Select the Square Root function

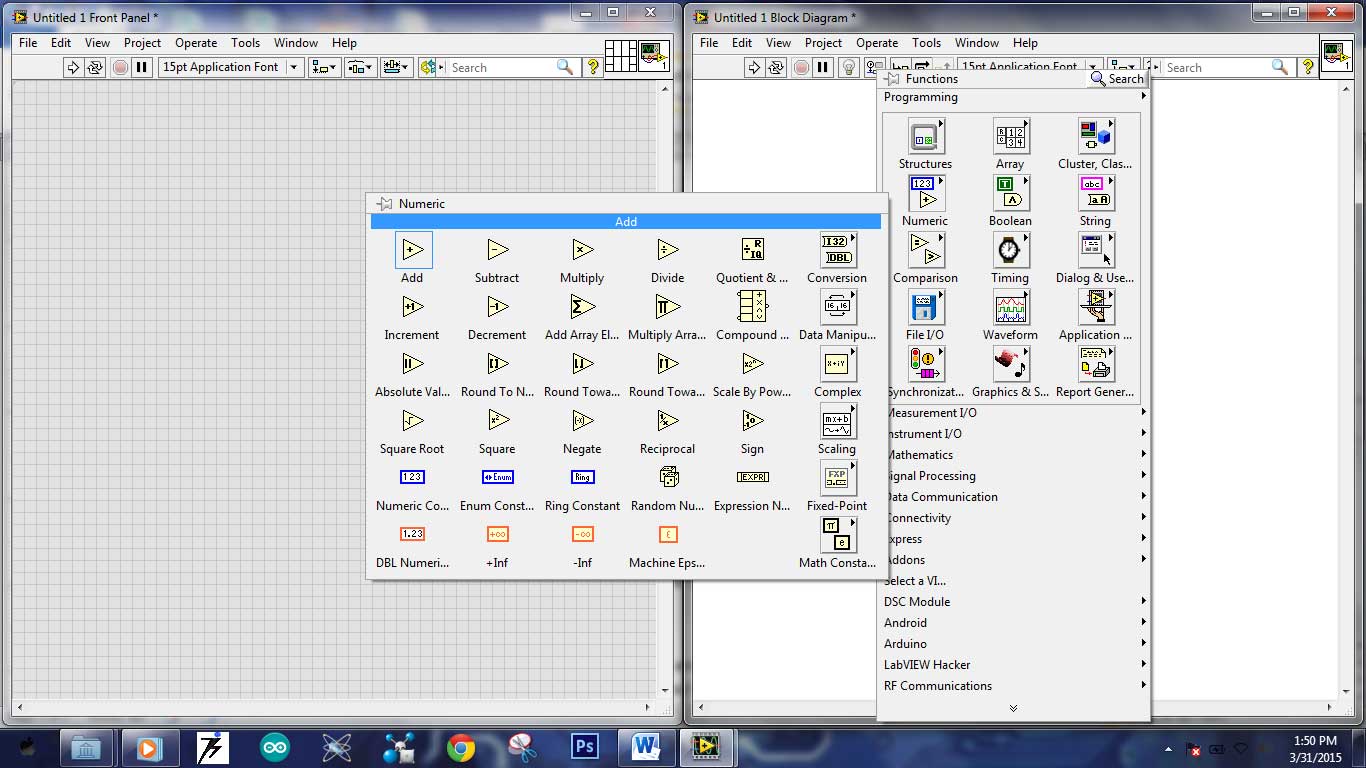tap(412, 421)
